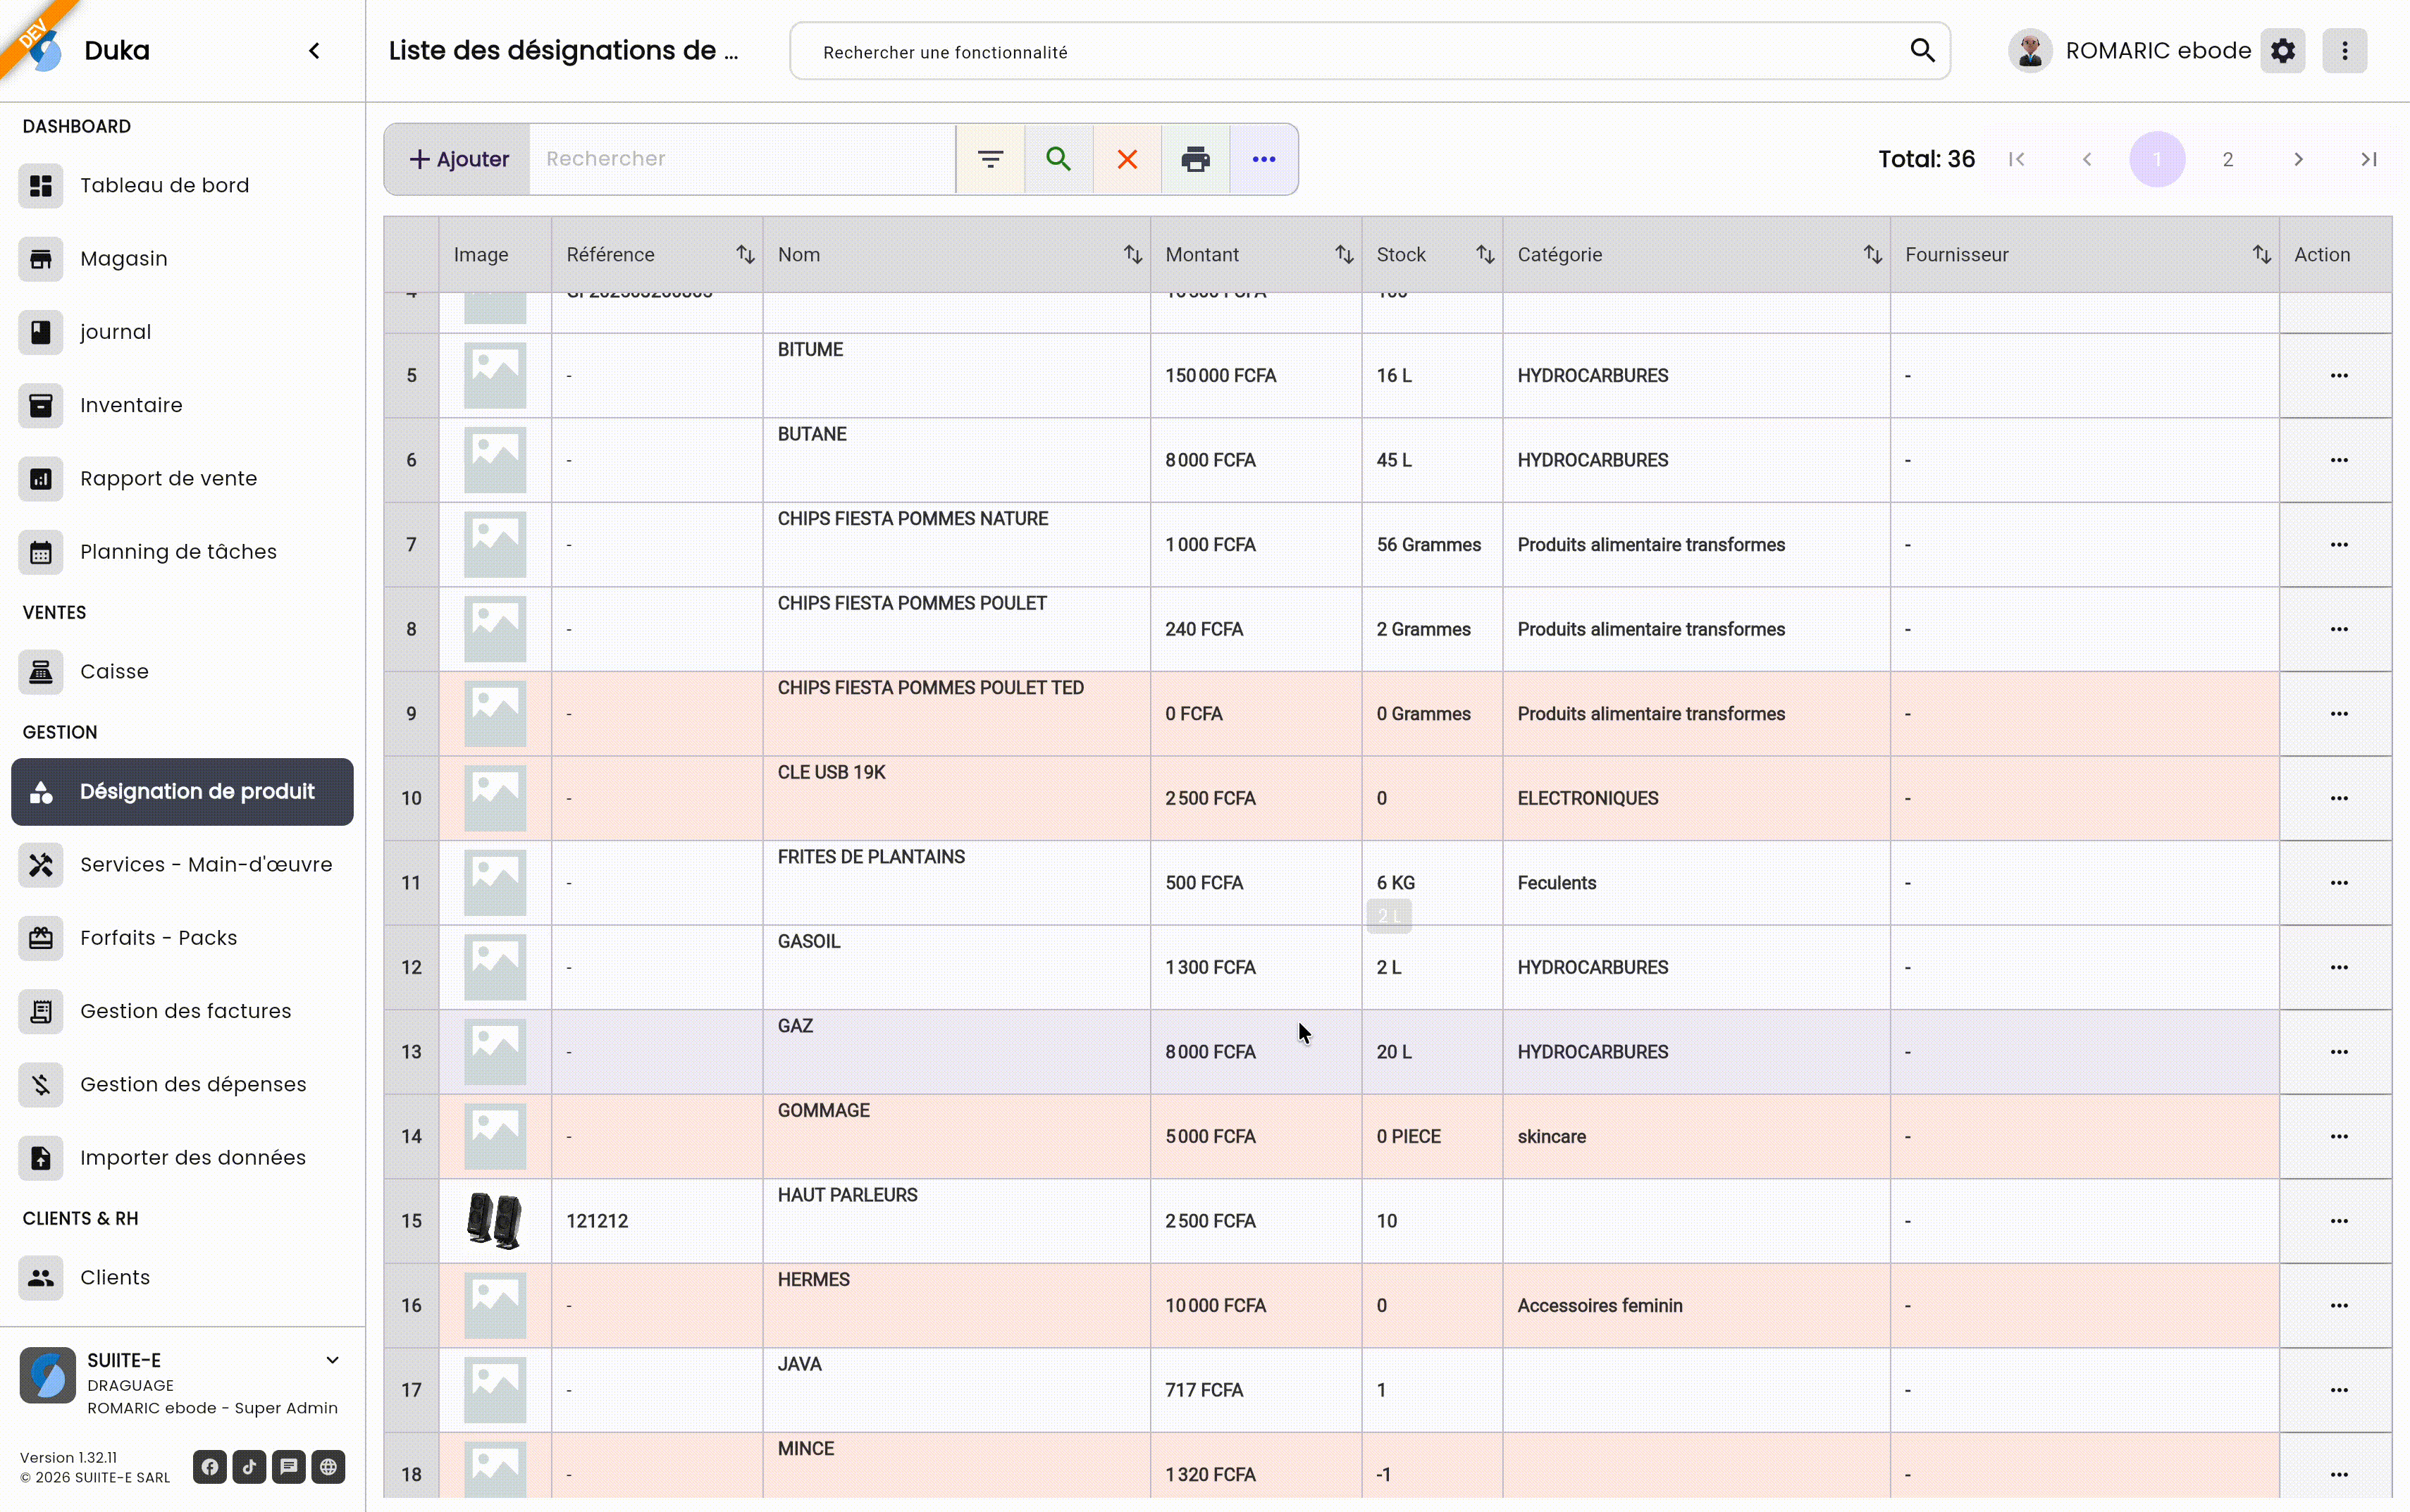Sort table by Montant column

1344,255
